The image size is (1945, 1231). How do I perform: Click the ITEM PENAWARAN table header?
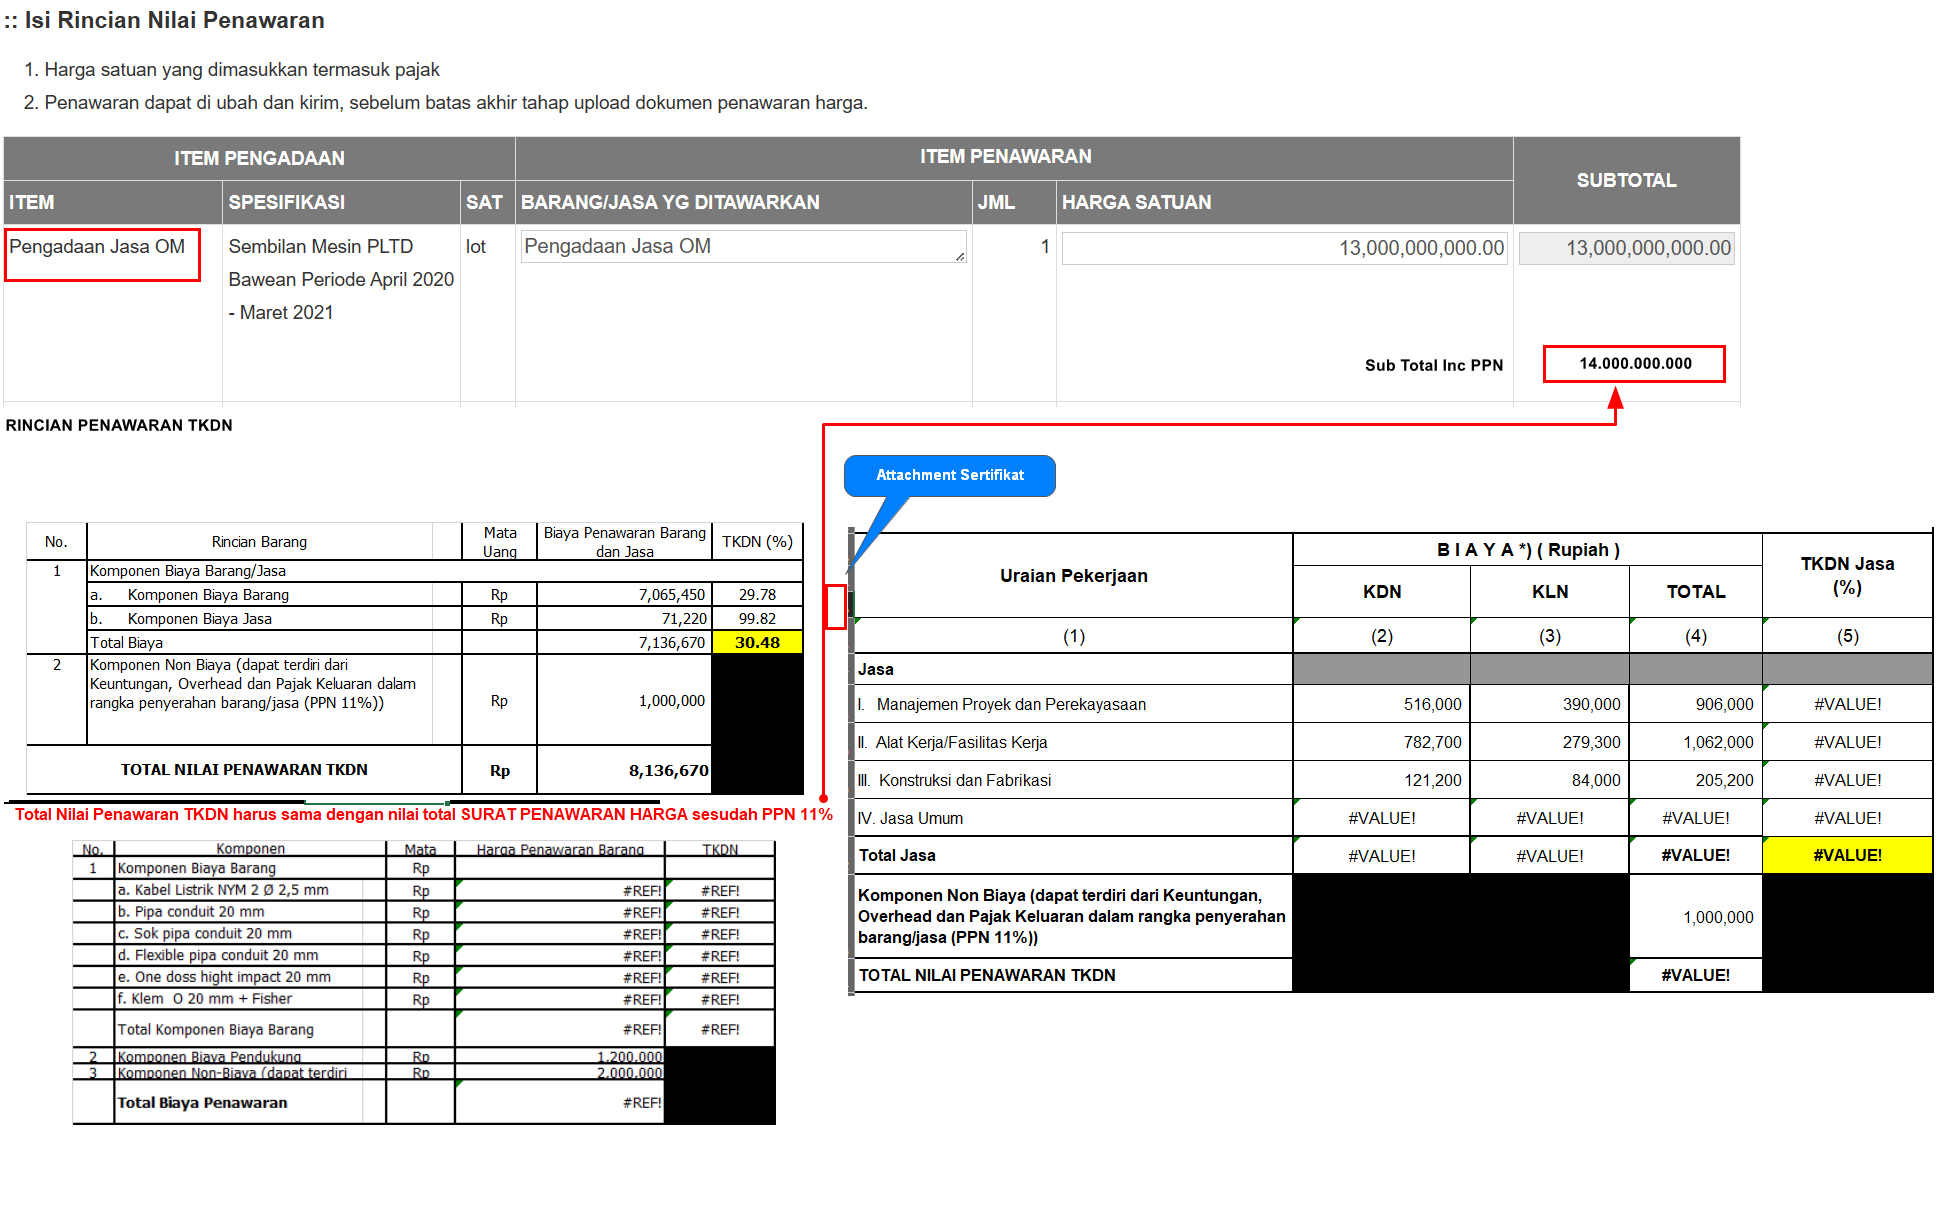[1005, 157]
